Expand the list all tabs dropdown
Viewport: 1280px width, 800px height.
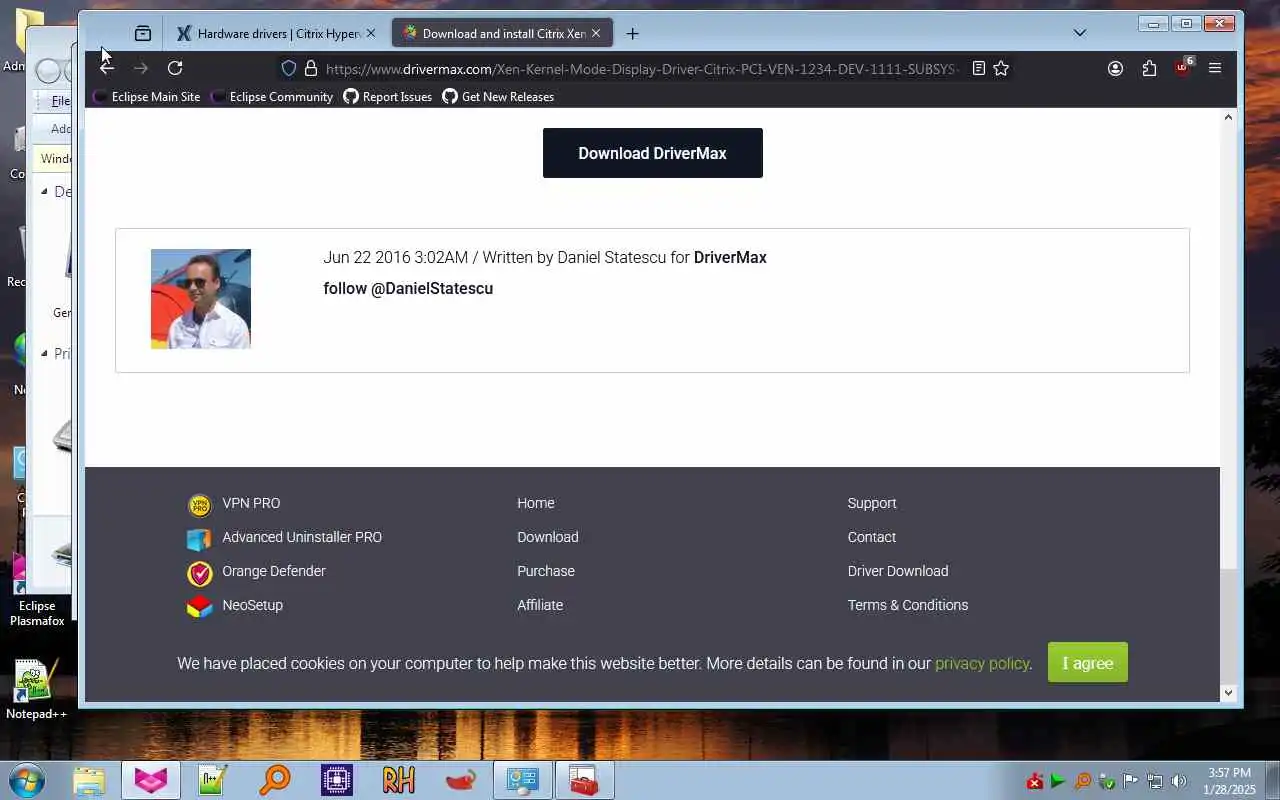point(1080,33)
